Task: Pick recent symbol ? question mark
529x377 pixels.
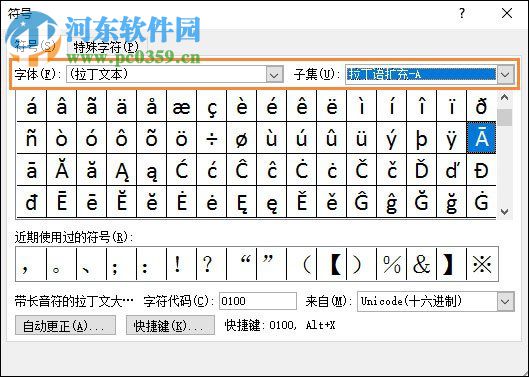Action: click(x=212, y=264)
